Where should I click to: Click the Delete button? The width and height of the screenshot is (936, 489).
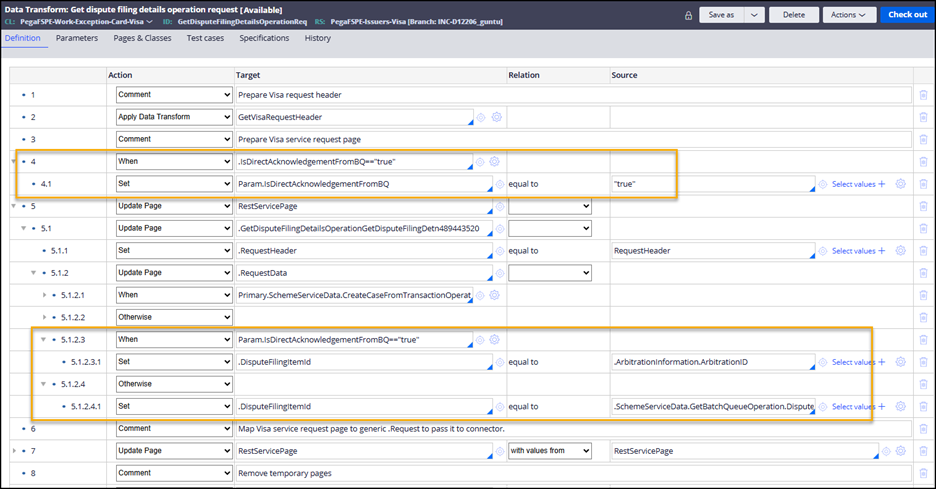click(794, 15)
